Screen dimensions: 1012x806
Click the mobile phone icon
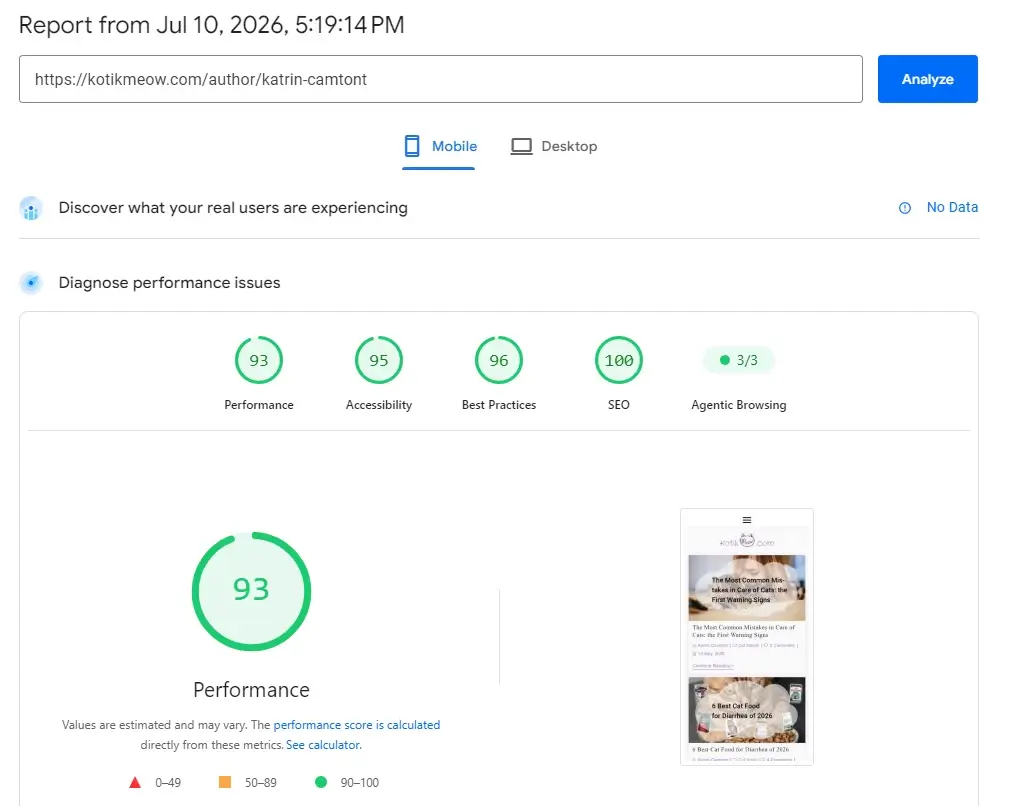tap(412, 146)
